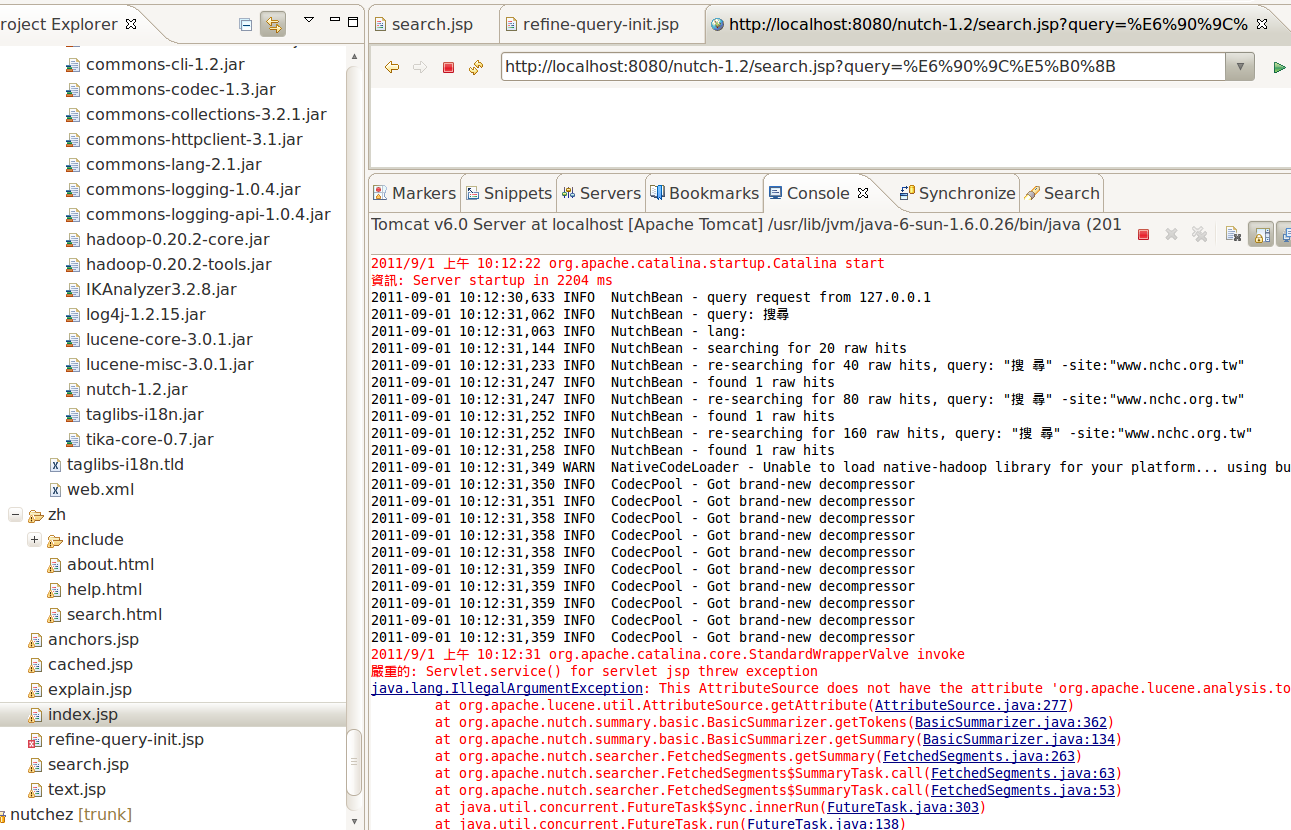Collapse all in Project Explorer
This screenshot has height=830, width=1291.
[246, 24]
